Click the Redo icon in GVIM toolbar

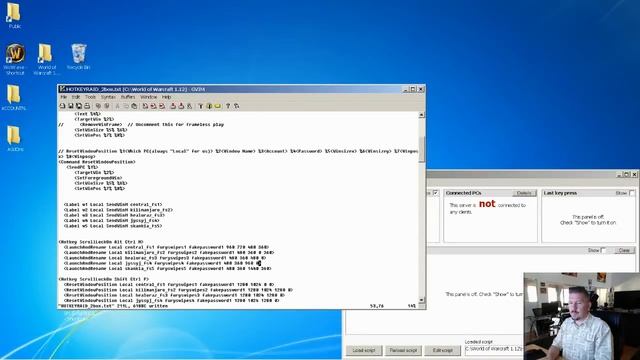click(107, 106)
